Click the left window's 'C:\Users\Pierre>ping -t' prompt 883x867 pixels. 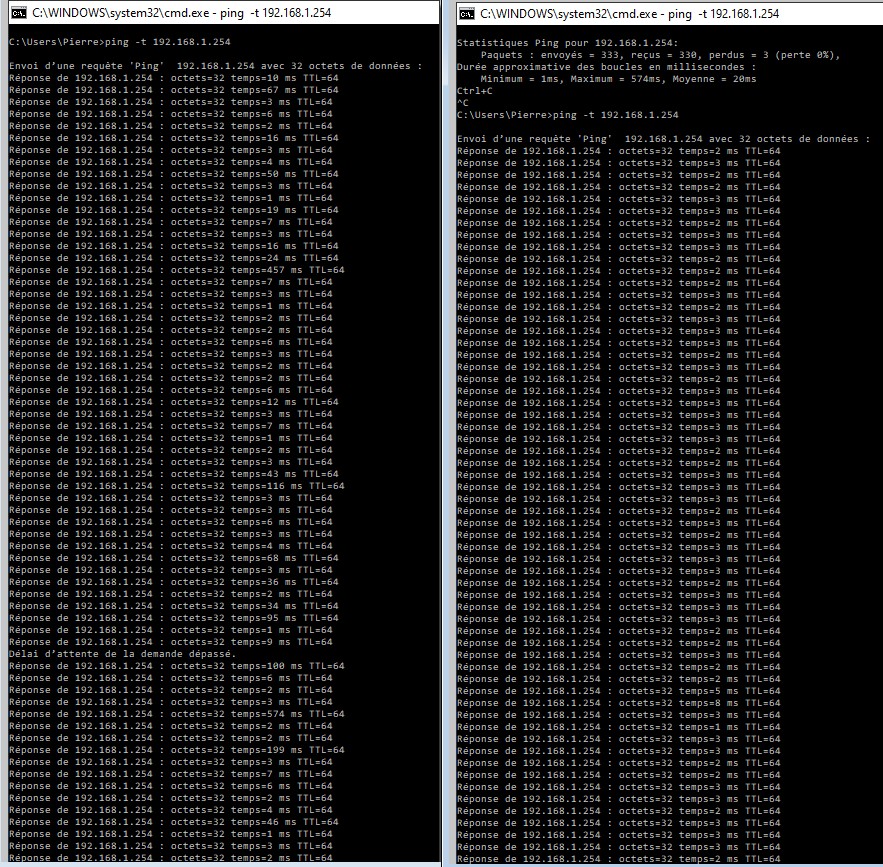pyautogui.click(x=119, y=42)
